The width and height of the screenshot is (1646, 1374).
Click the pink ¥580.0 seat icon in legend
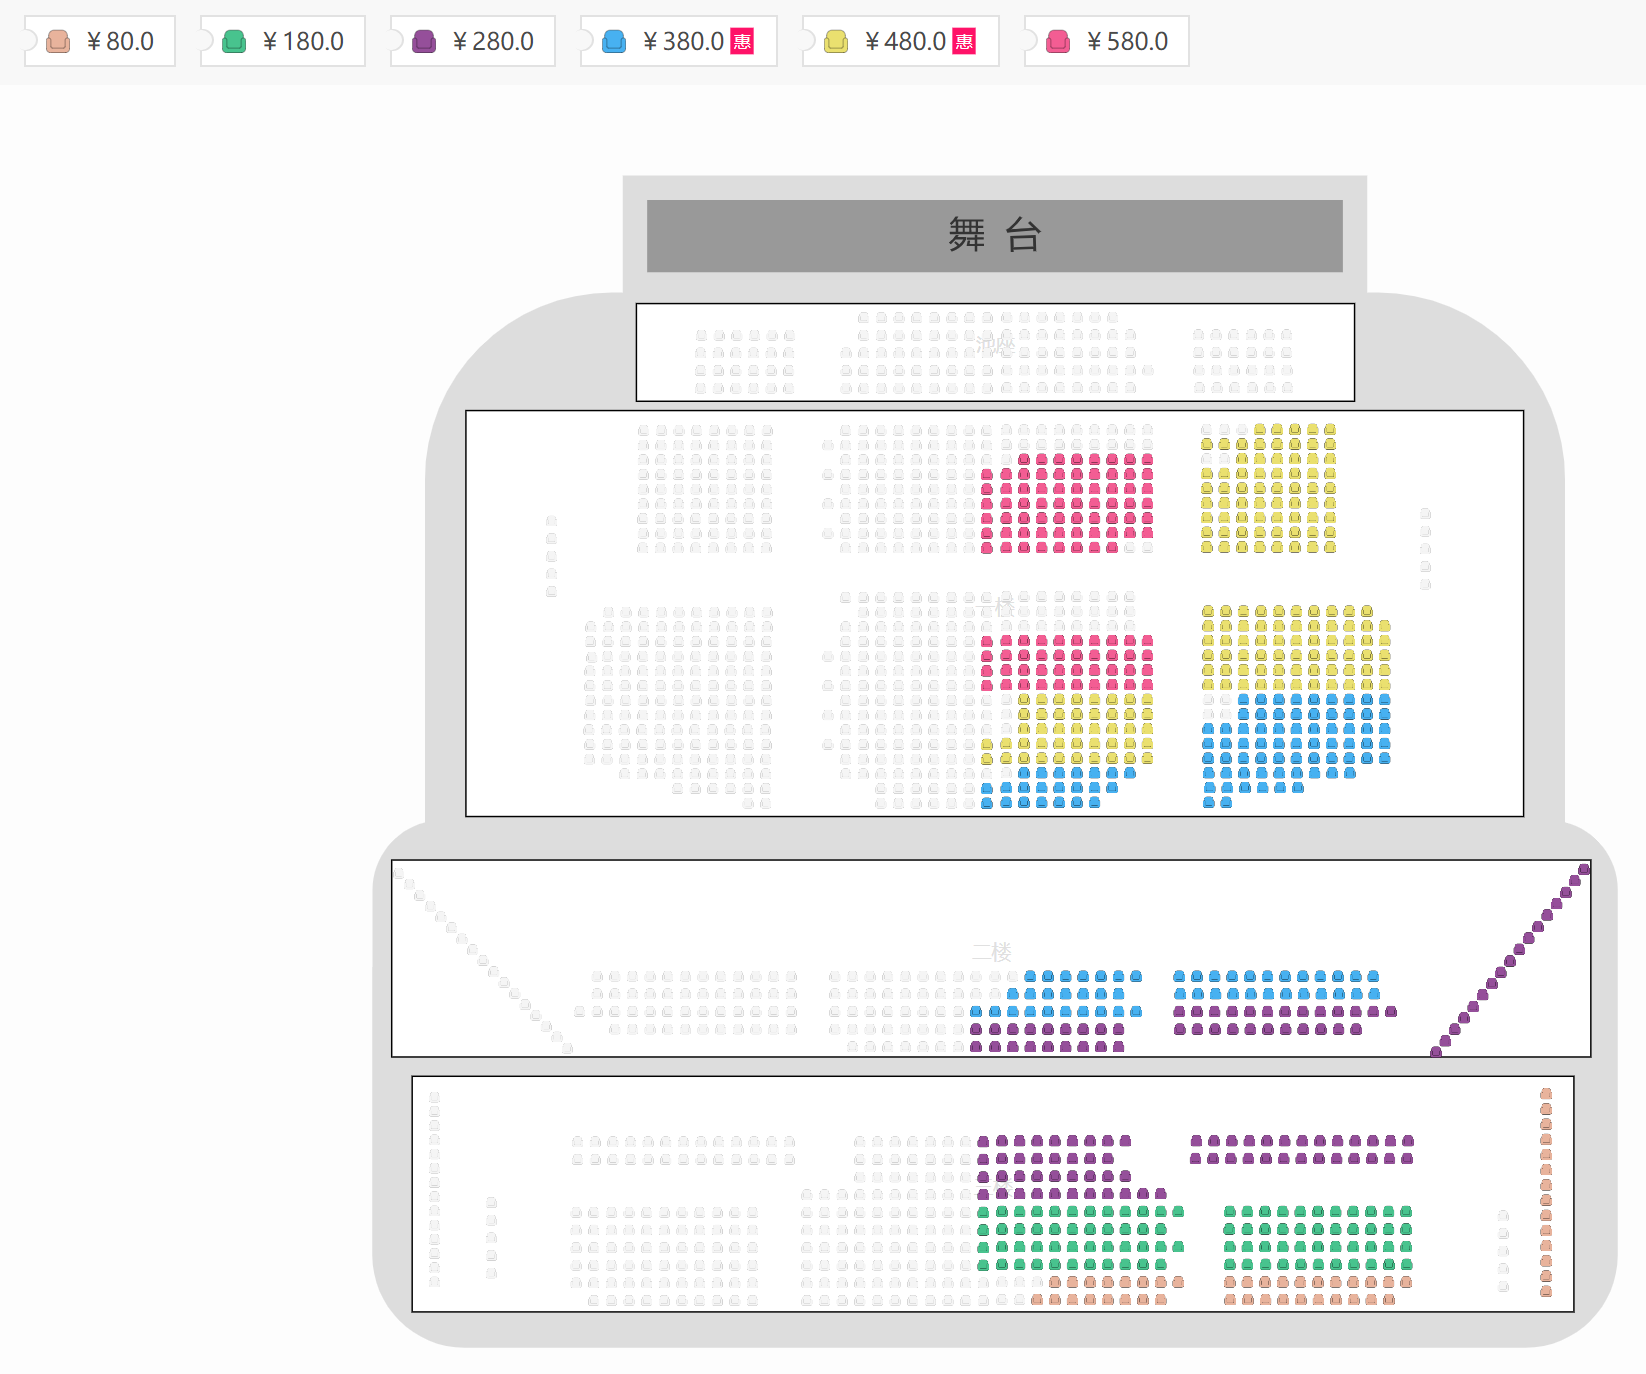click(x=1058, y=41)
